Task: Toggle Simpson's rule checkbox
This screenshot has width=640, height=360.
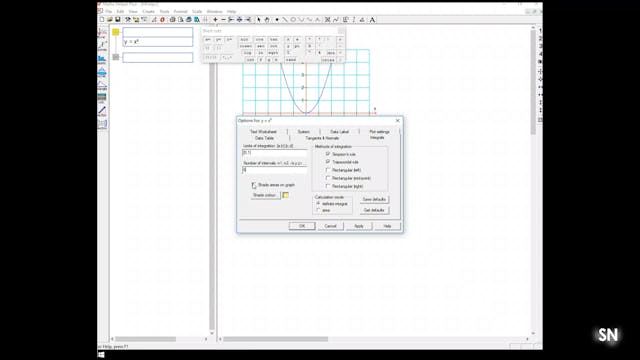Action: (328, 154)
